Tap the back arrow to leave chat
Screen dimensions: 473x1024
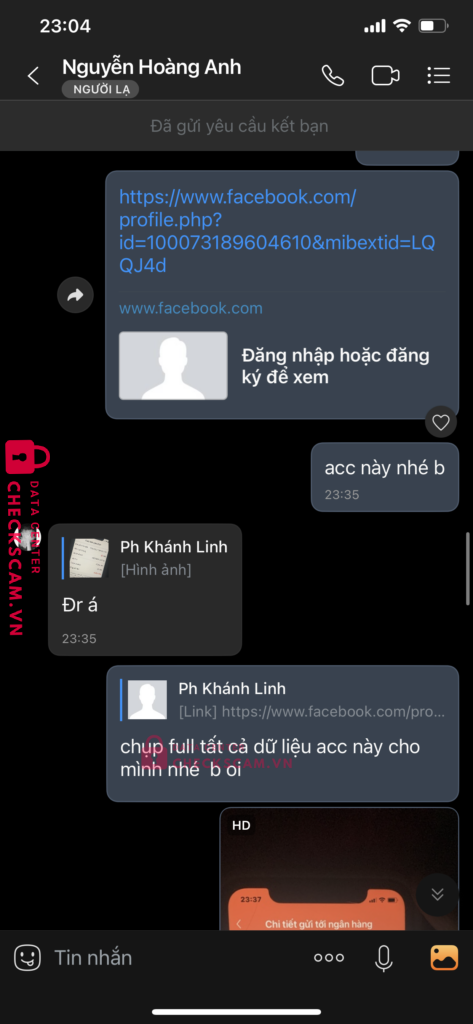[x=33, y=76]
